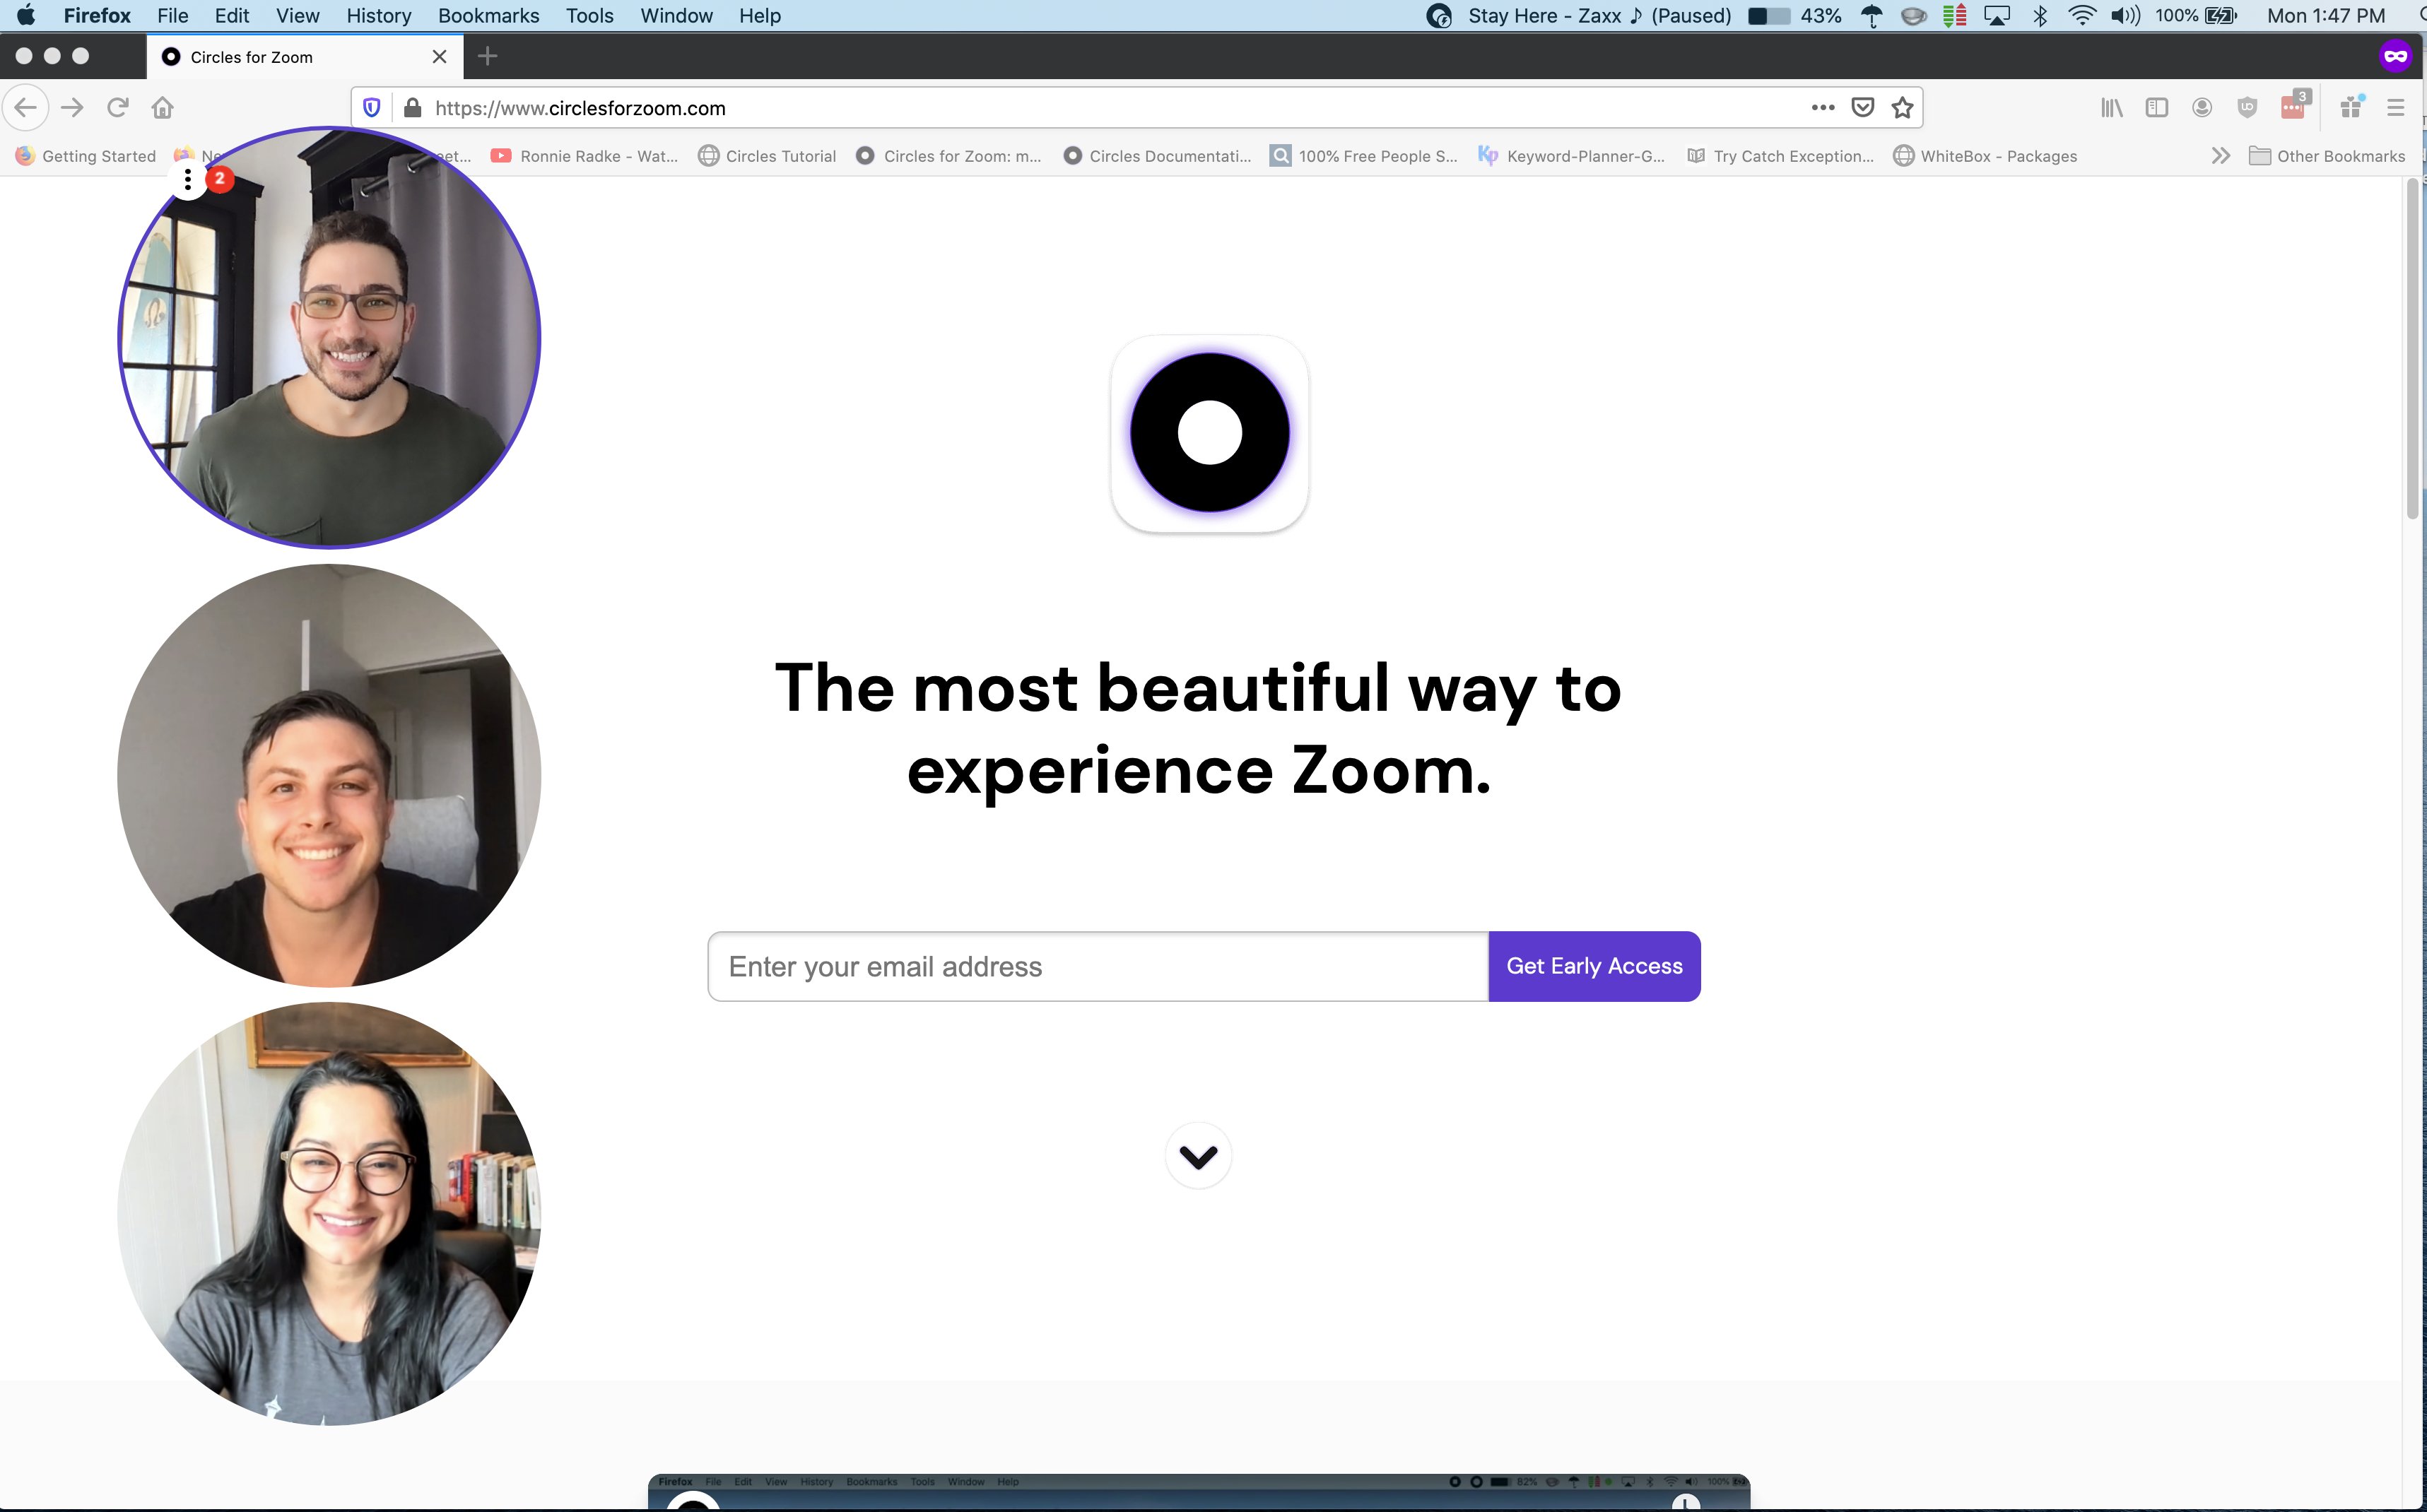Click the Get Early Access button

click(1594, 966)
